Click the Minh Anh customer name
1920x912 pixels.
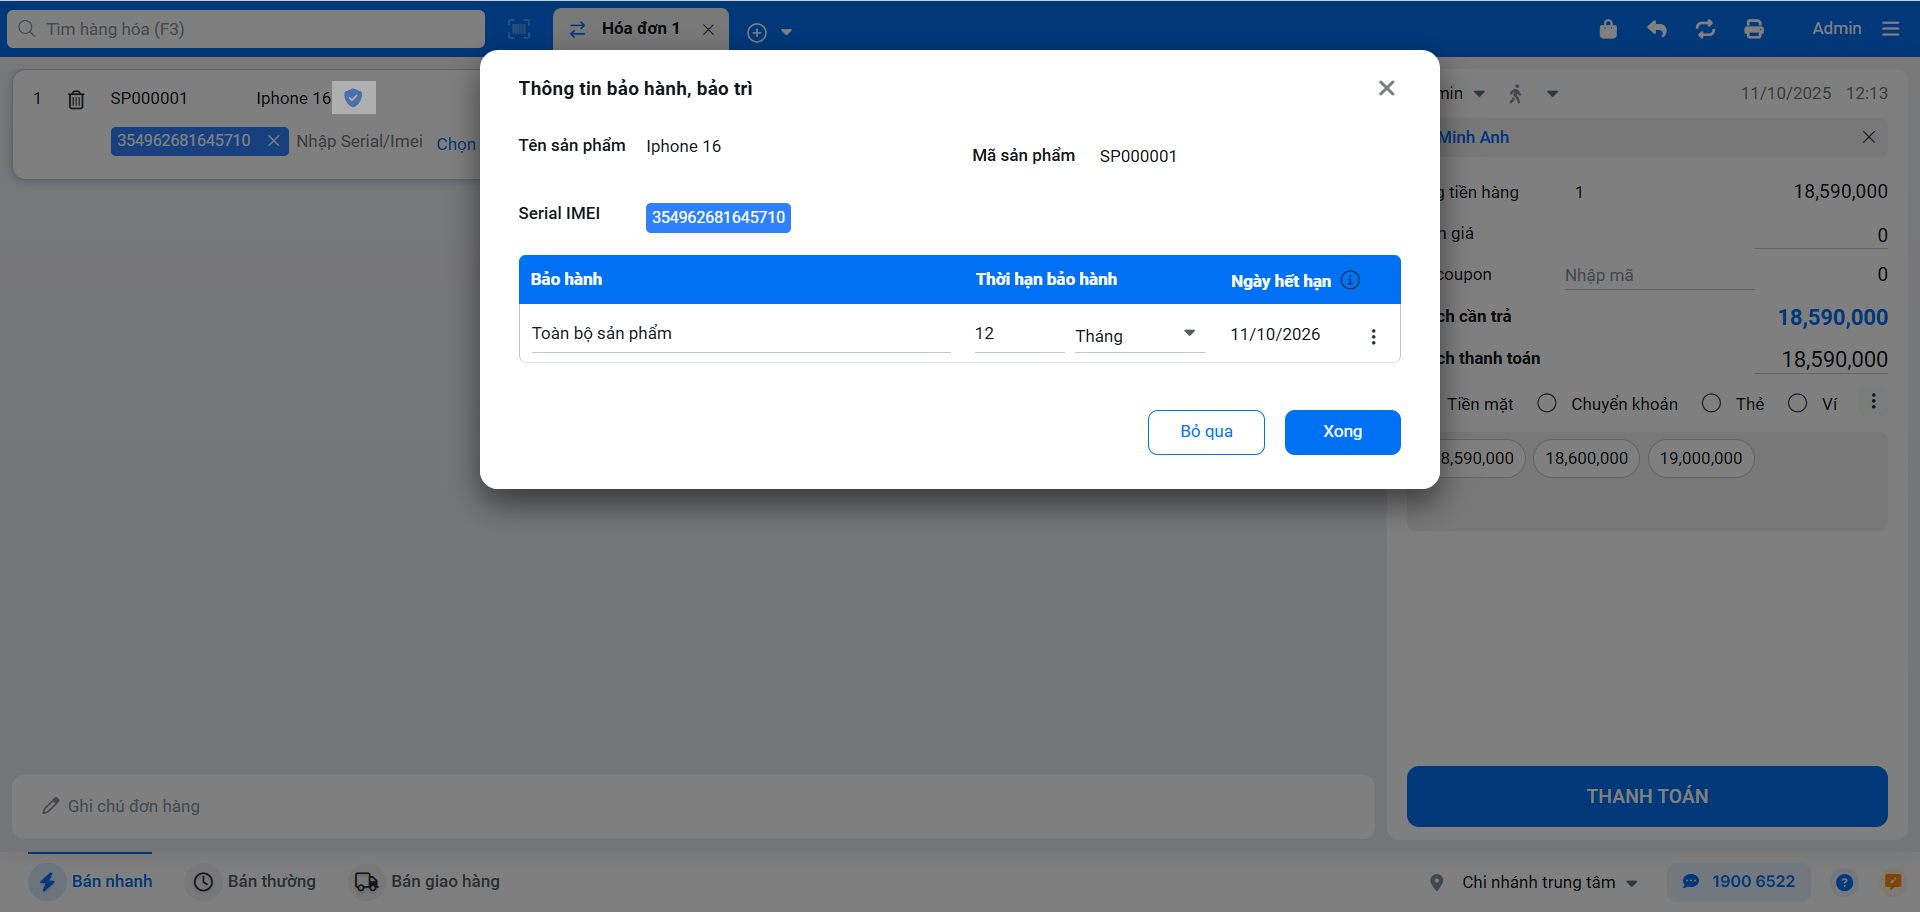click(1474, 137)
